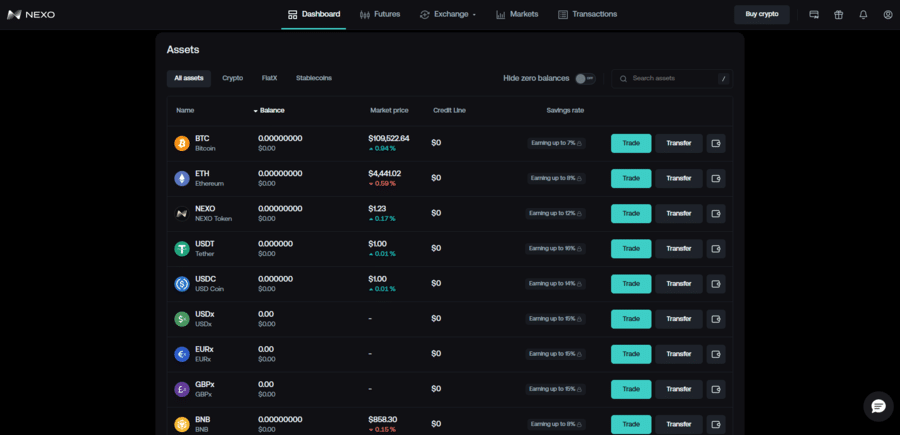The height and width of the screenshot is (435, 900).
Task: Click the wallet icon in GBPx row
Action: [716, 389]
